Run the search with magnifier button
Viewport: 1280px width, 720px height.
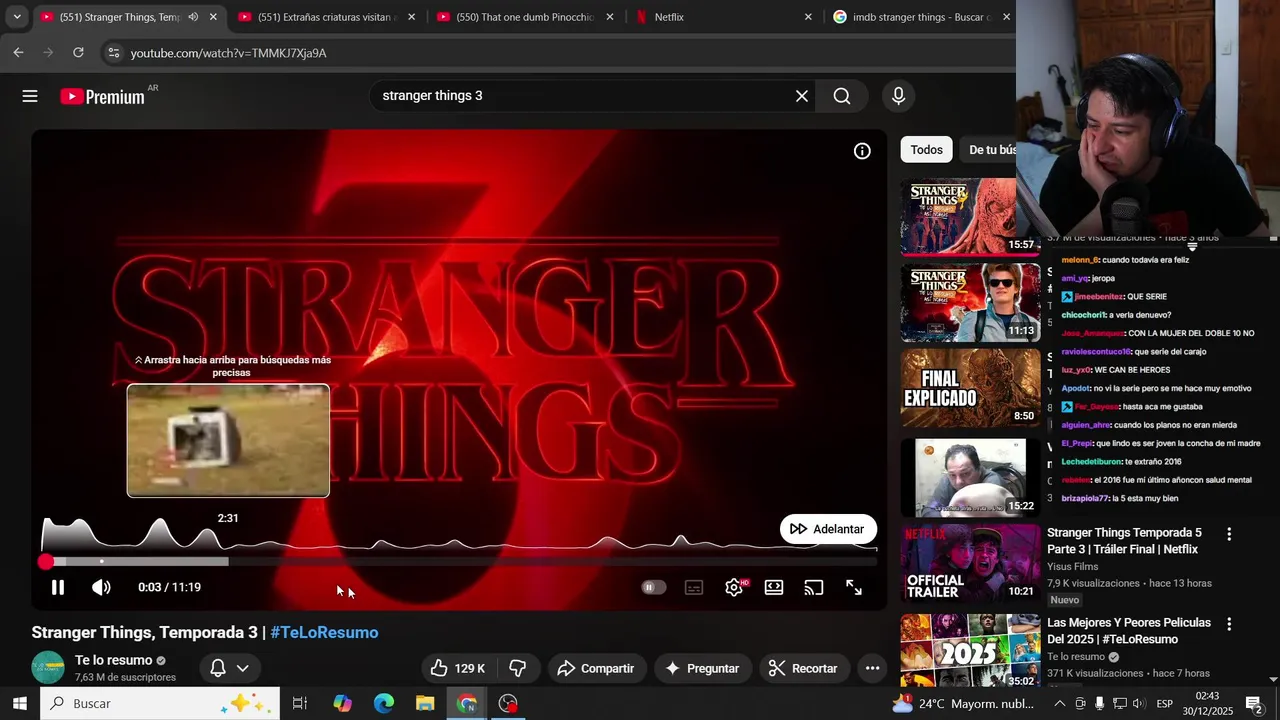842,96
